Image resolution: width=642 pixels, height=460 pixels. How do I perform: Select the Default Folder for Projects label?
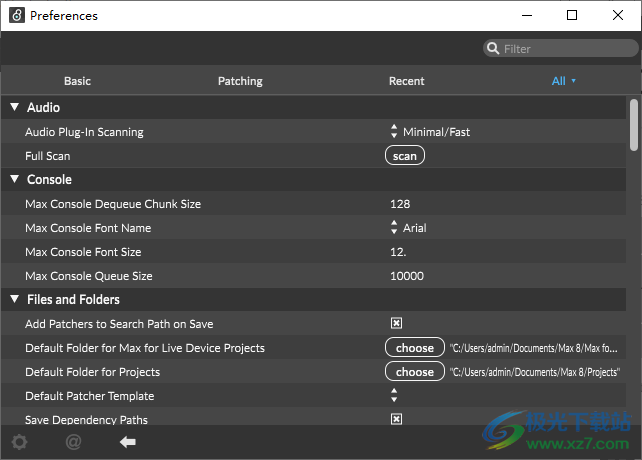click(x=93, y=372)
